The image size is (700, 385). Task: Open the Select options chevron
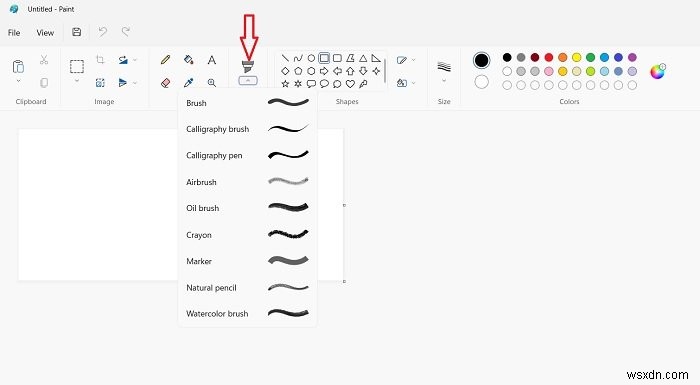click(77, 81)
